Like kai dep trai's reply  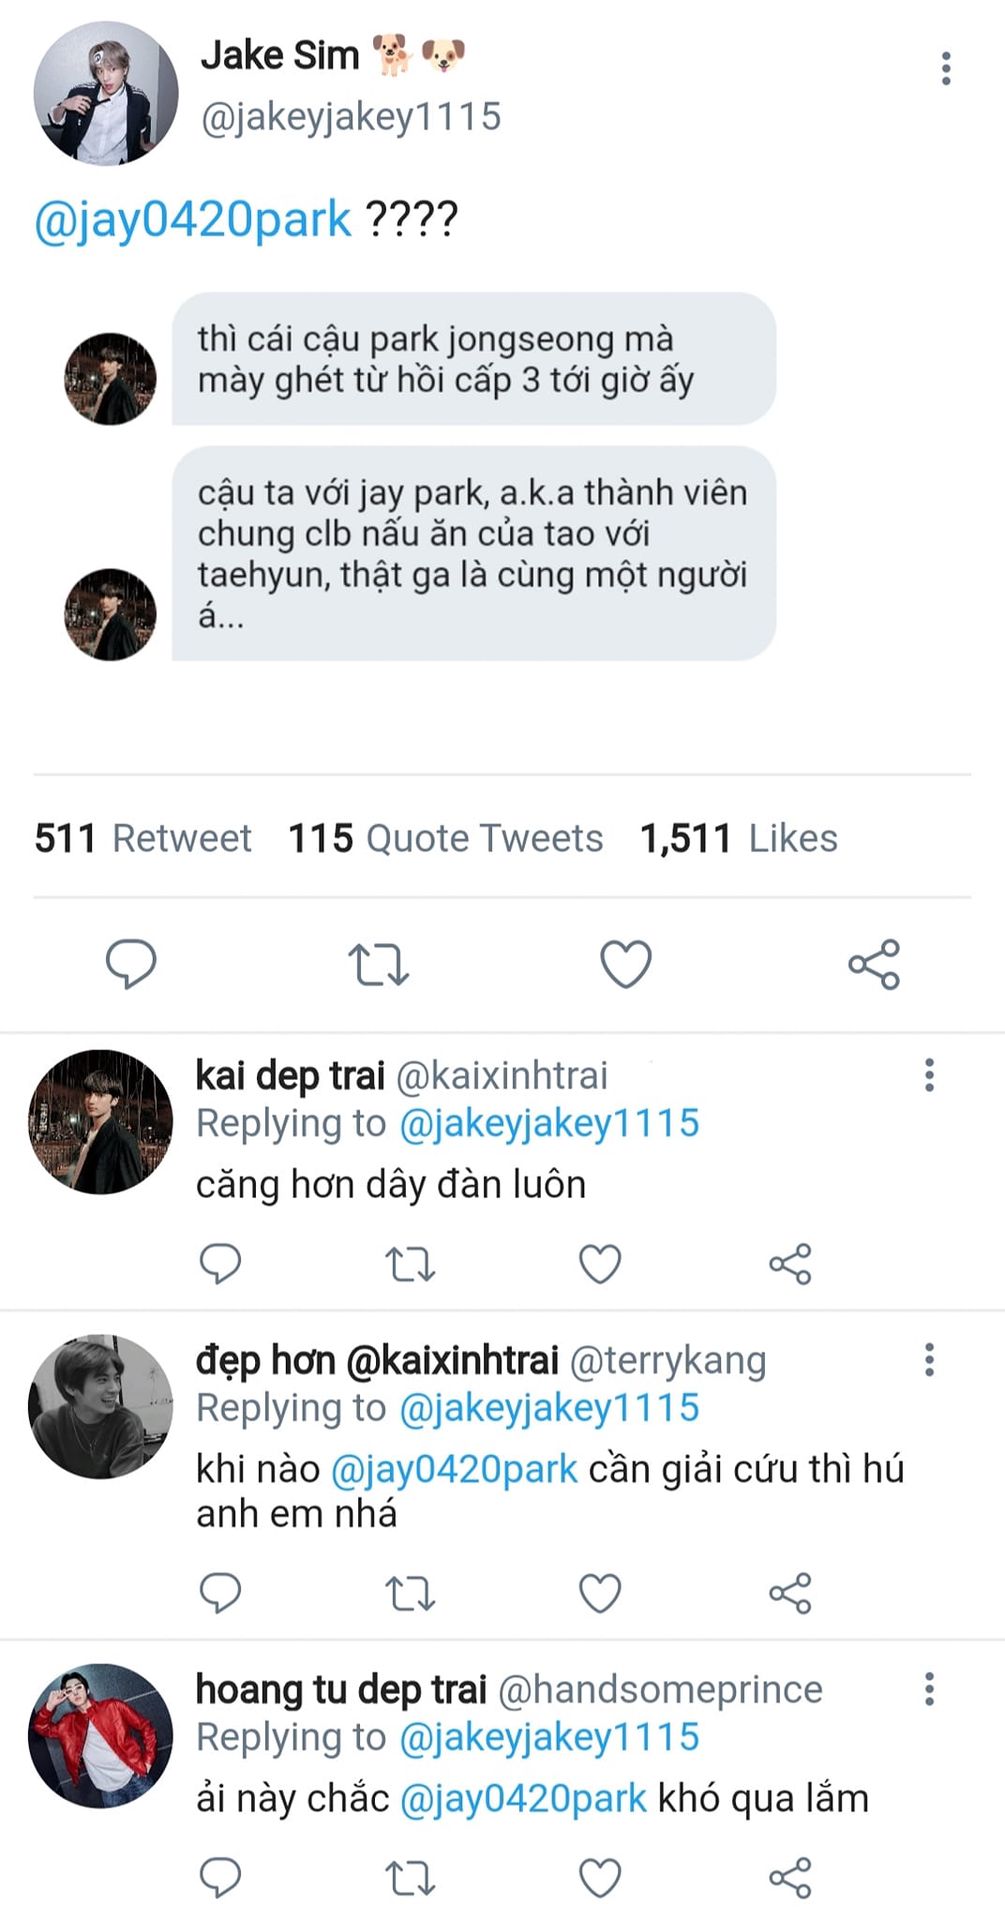(600, 1264)
